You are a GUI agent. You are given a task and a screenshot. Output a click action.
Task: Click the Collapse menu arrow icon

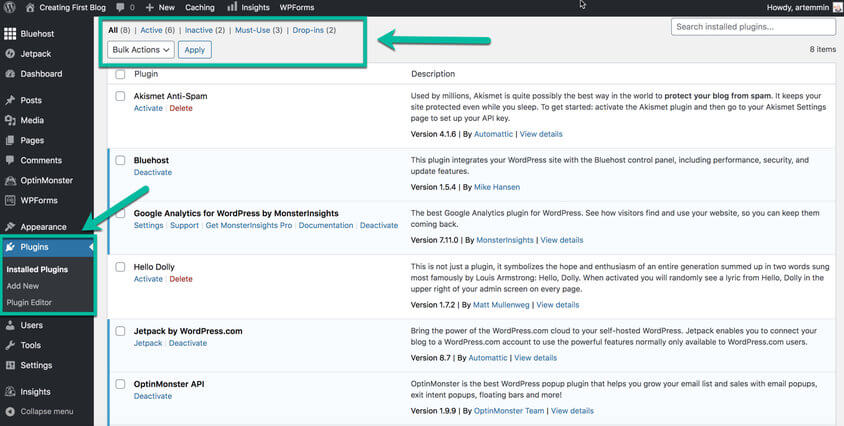(x=10, y=411)
